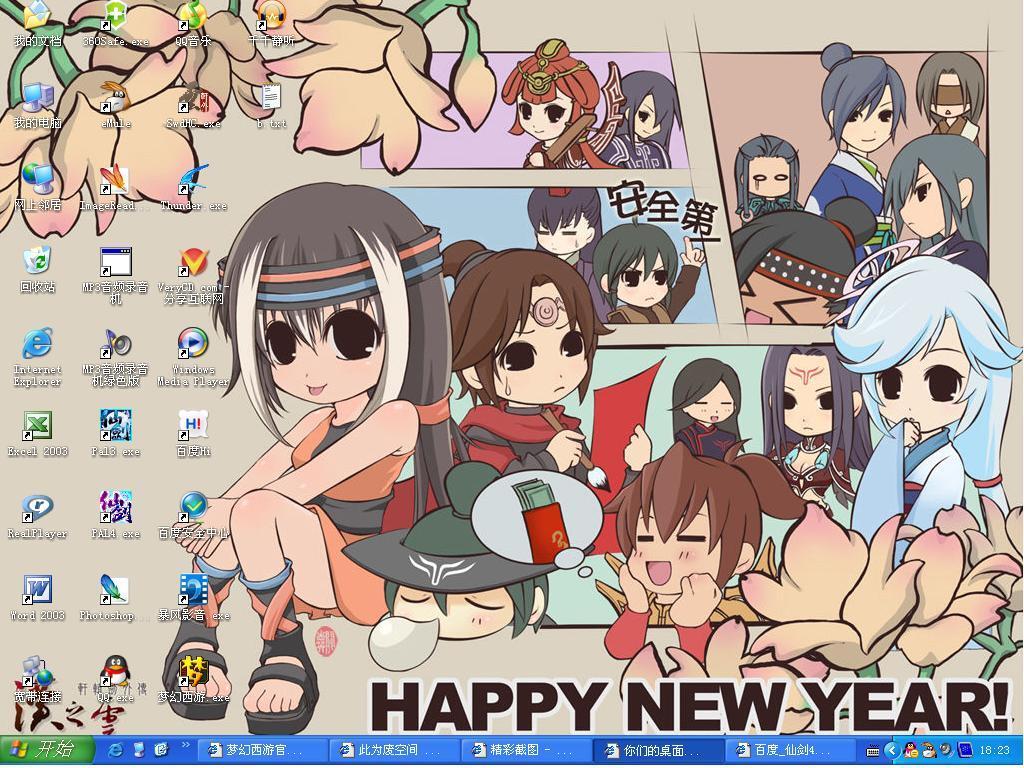1024x768 pixels.
Task: Click the 开始 Start button
Action: [x=46, y=750]
